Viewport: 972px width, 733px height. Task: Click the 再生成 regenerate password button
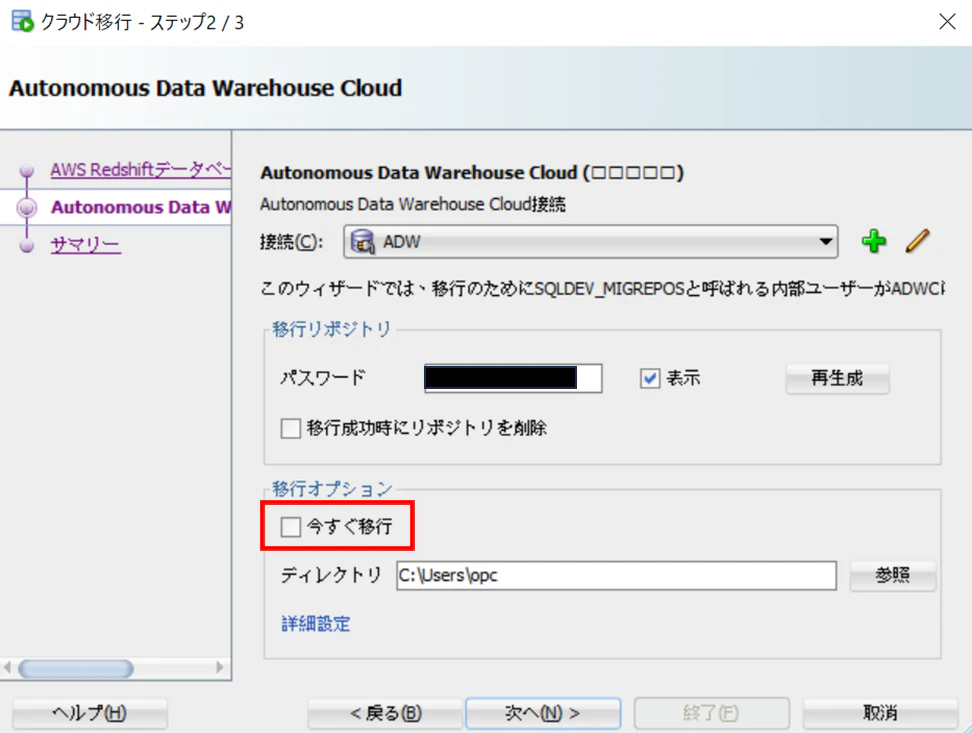pyautogui.click(x=837, y=378)
